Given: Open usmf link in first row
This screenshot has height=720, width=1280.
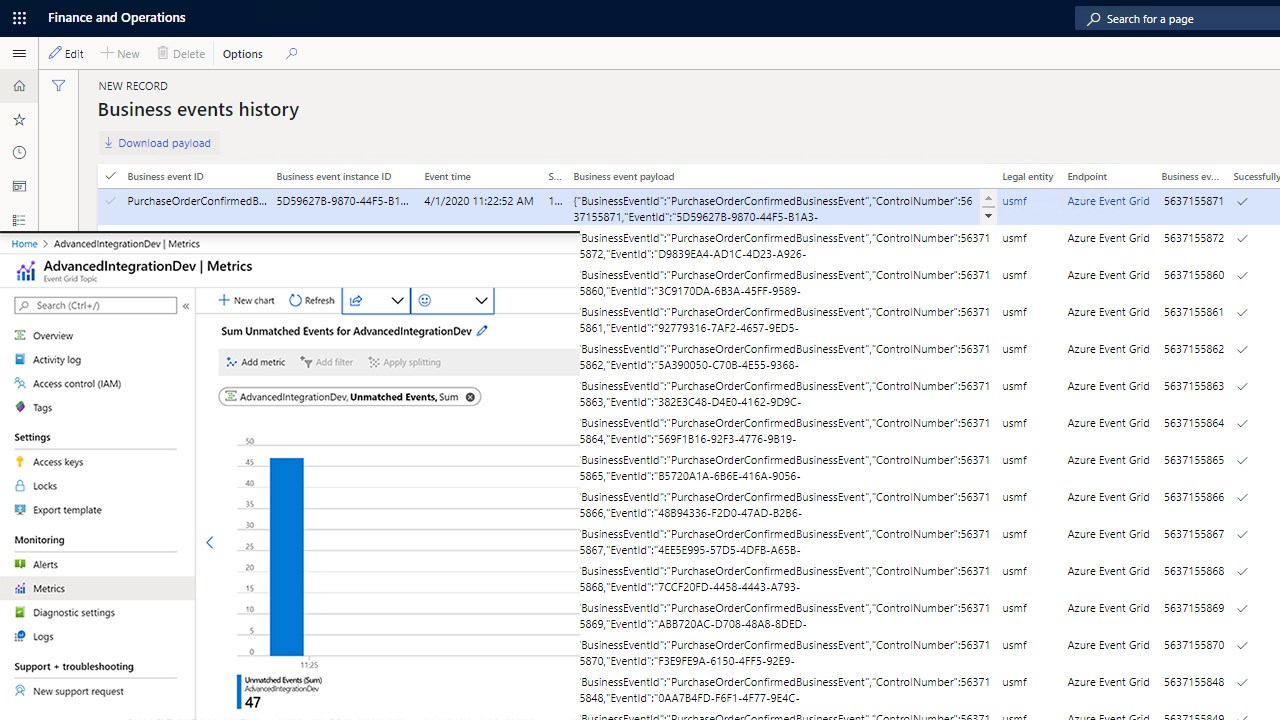Looking at the screenshot, I should pos(1014,201).
